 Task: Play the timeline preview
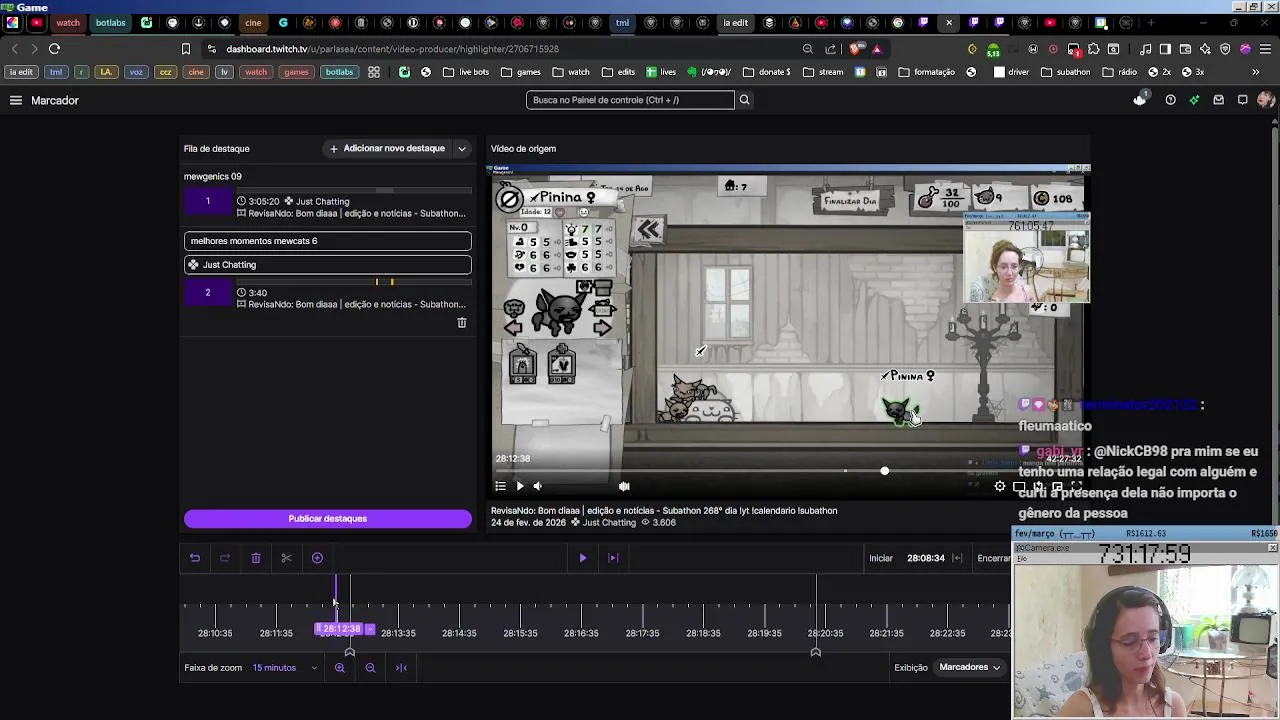(583, 558)
